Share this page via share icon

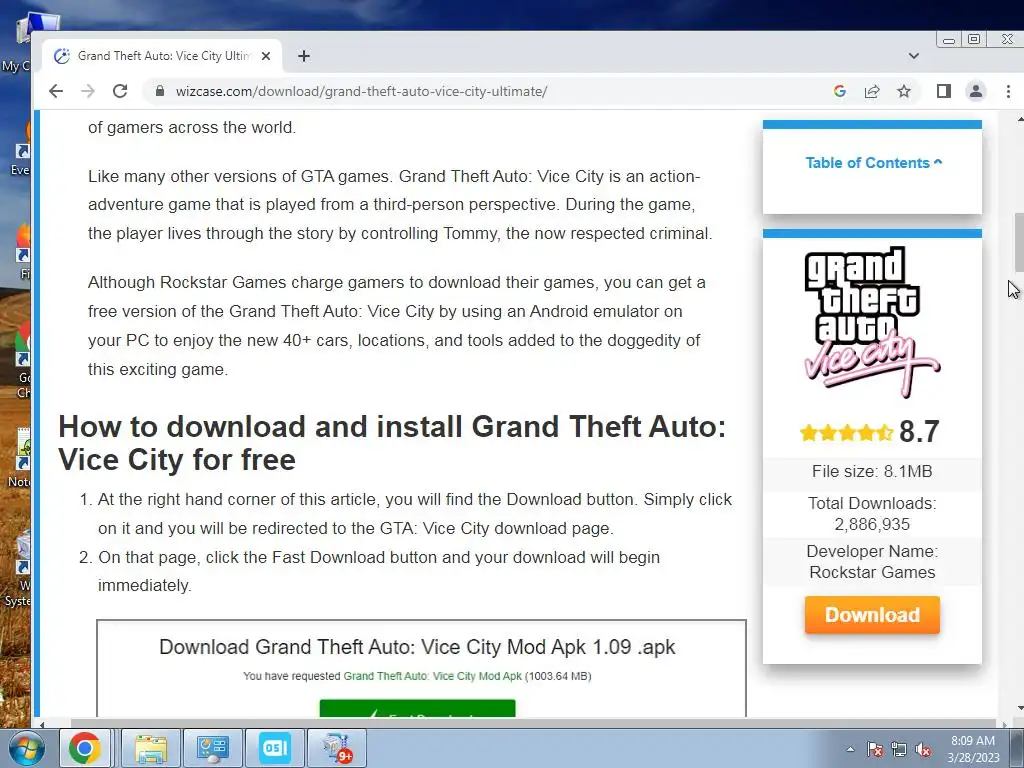[872, 91]
